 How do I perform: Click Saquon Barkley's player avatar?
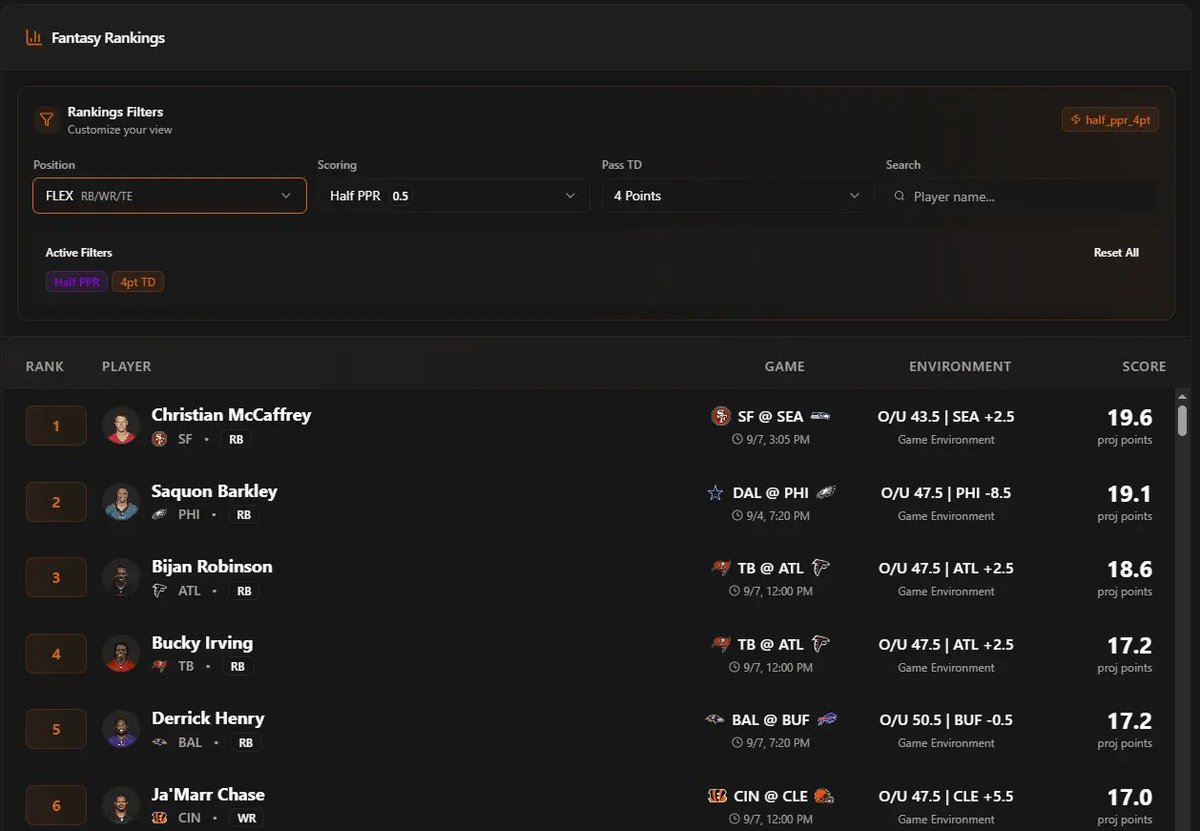click(x=121, y=501)
